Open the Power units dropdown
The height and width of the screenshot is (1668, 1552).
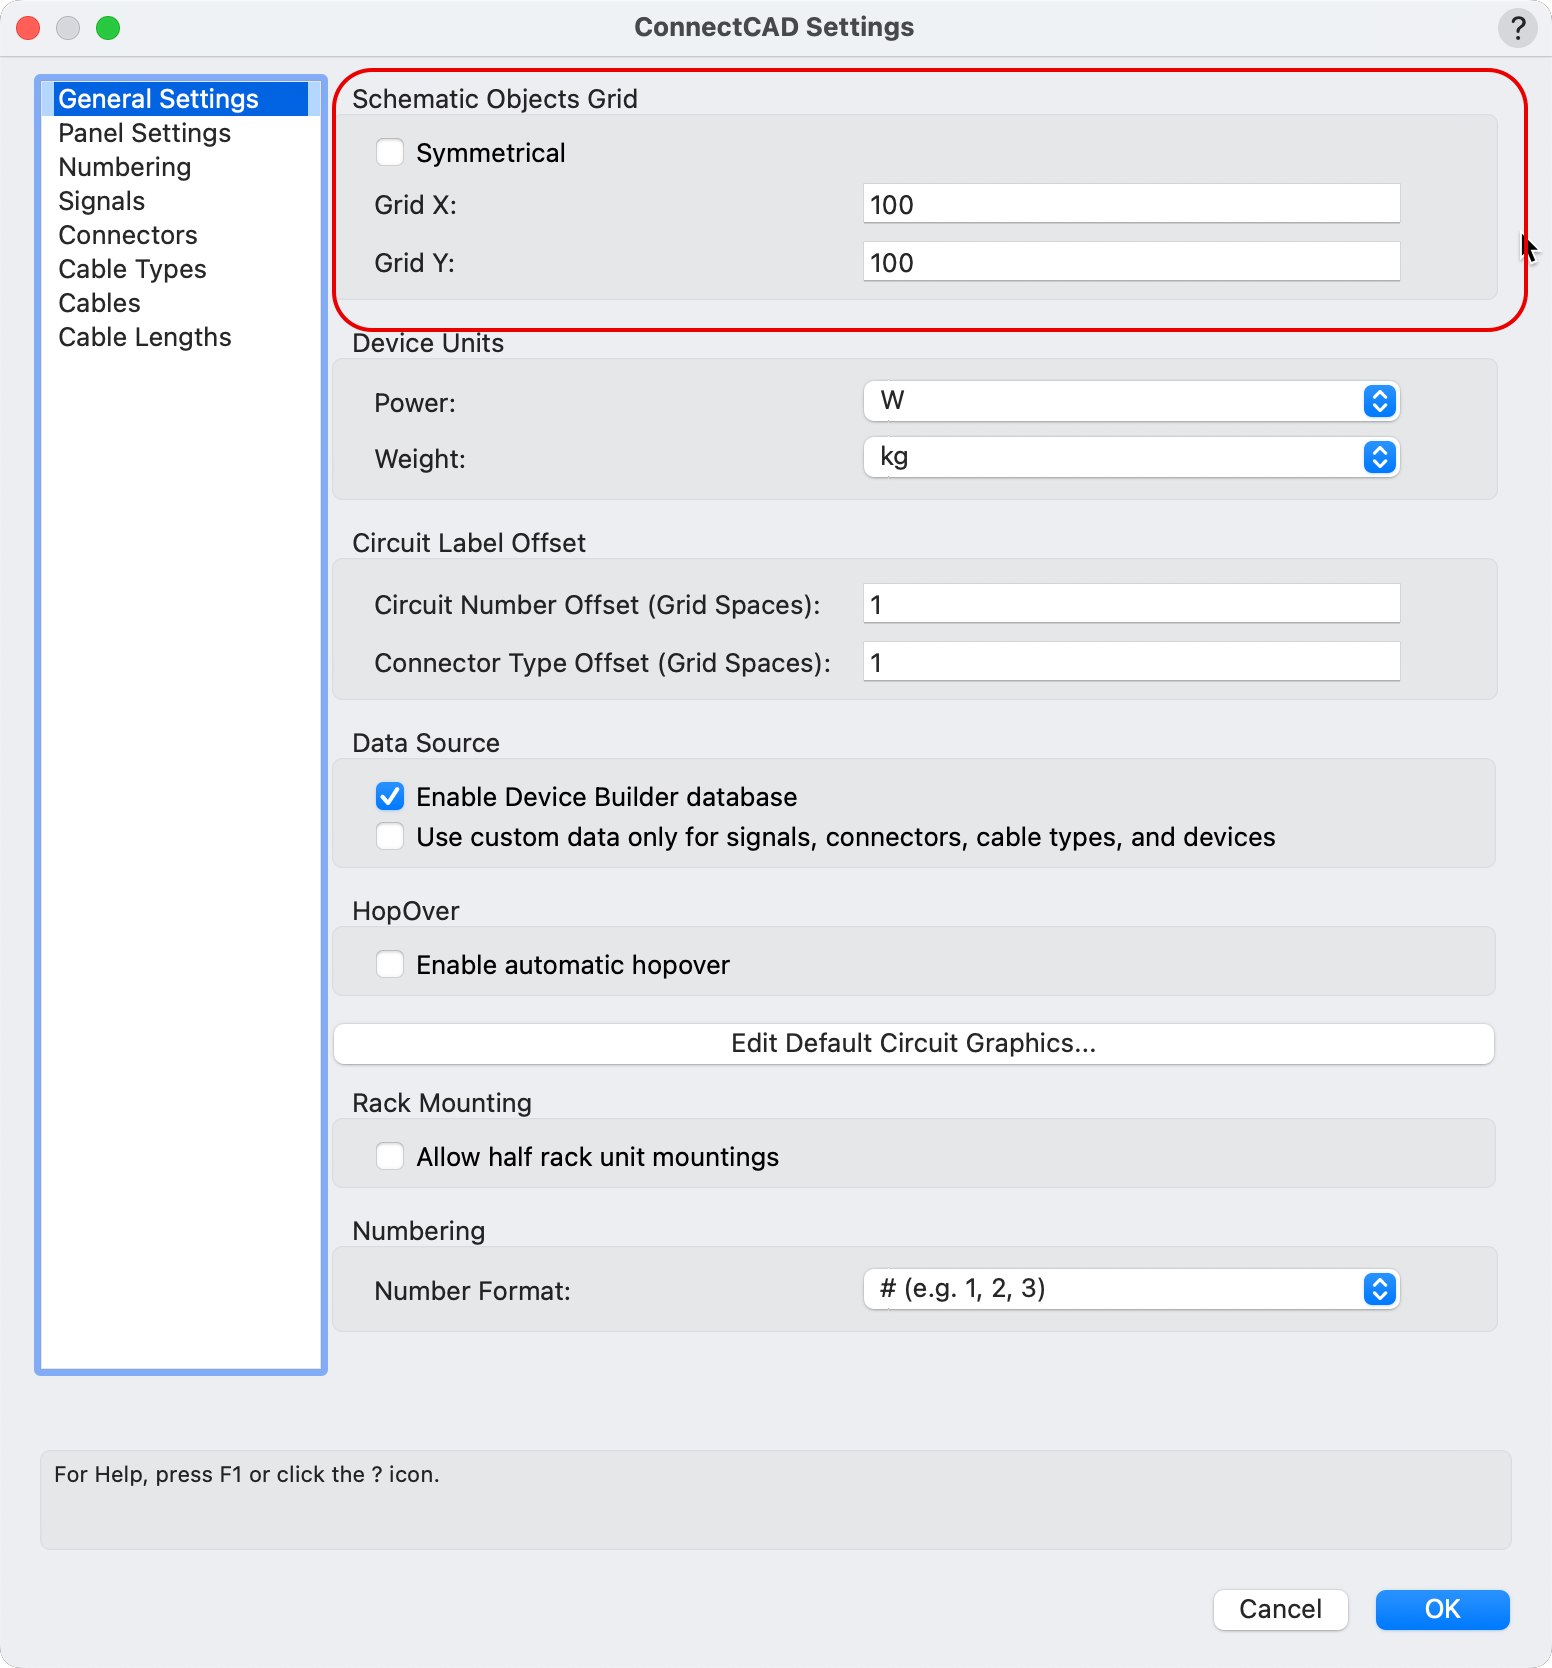click(x=1130, y=401)
